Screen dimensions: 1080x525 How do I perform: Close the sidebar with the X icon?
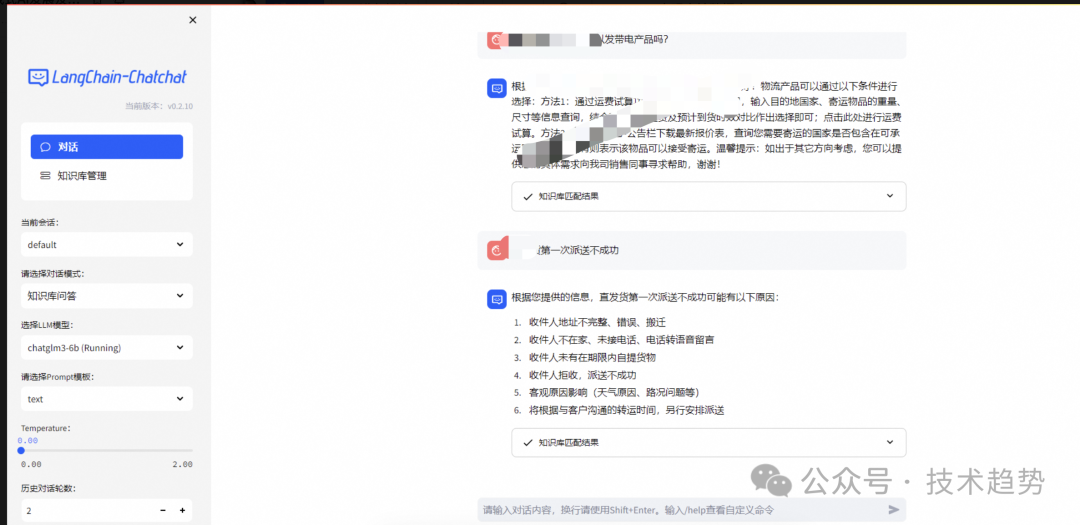193,20
